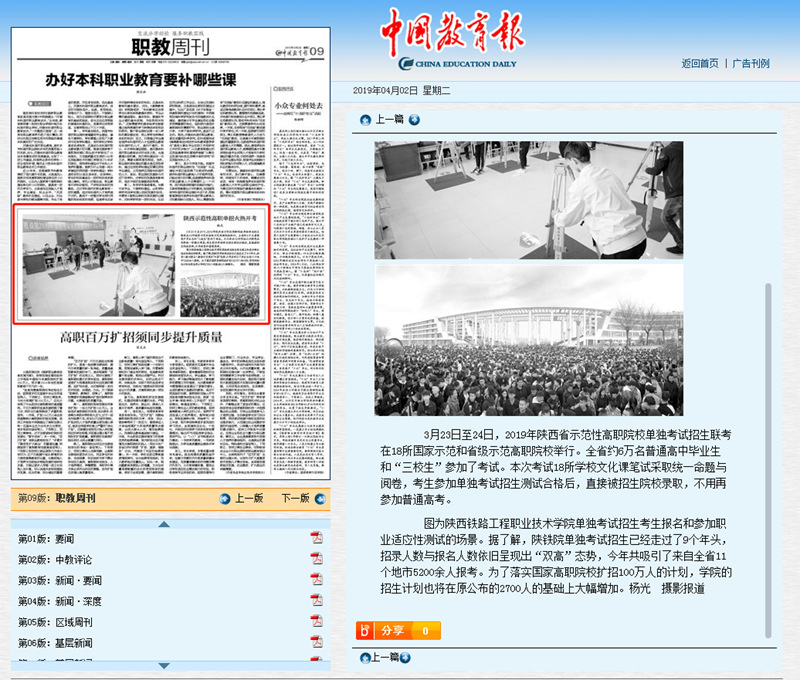800x680 pixels.
Task: Click the highlighted article region on page thumbnail
Action: pyautogui.click(x=141, y=264)
